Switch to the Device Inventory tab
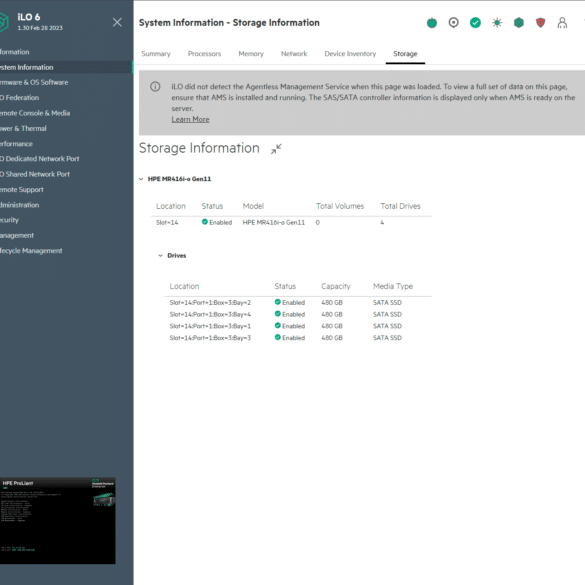The width and height of the screenshot is (585, 585). (350, 54)
